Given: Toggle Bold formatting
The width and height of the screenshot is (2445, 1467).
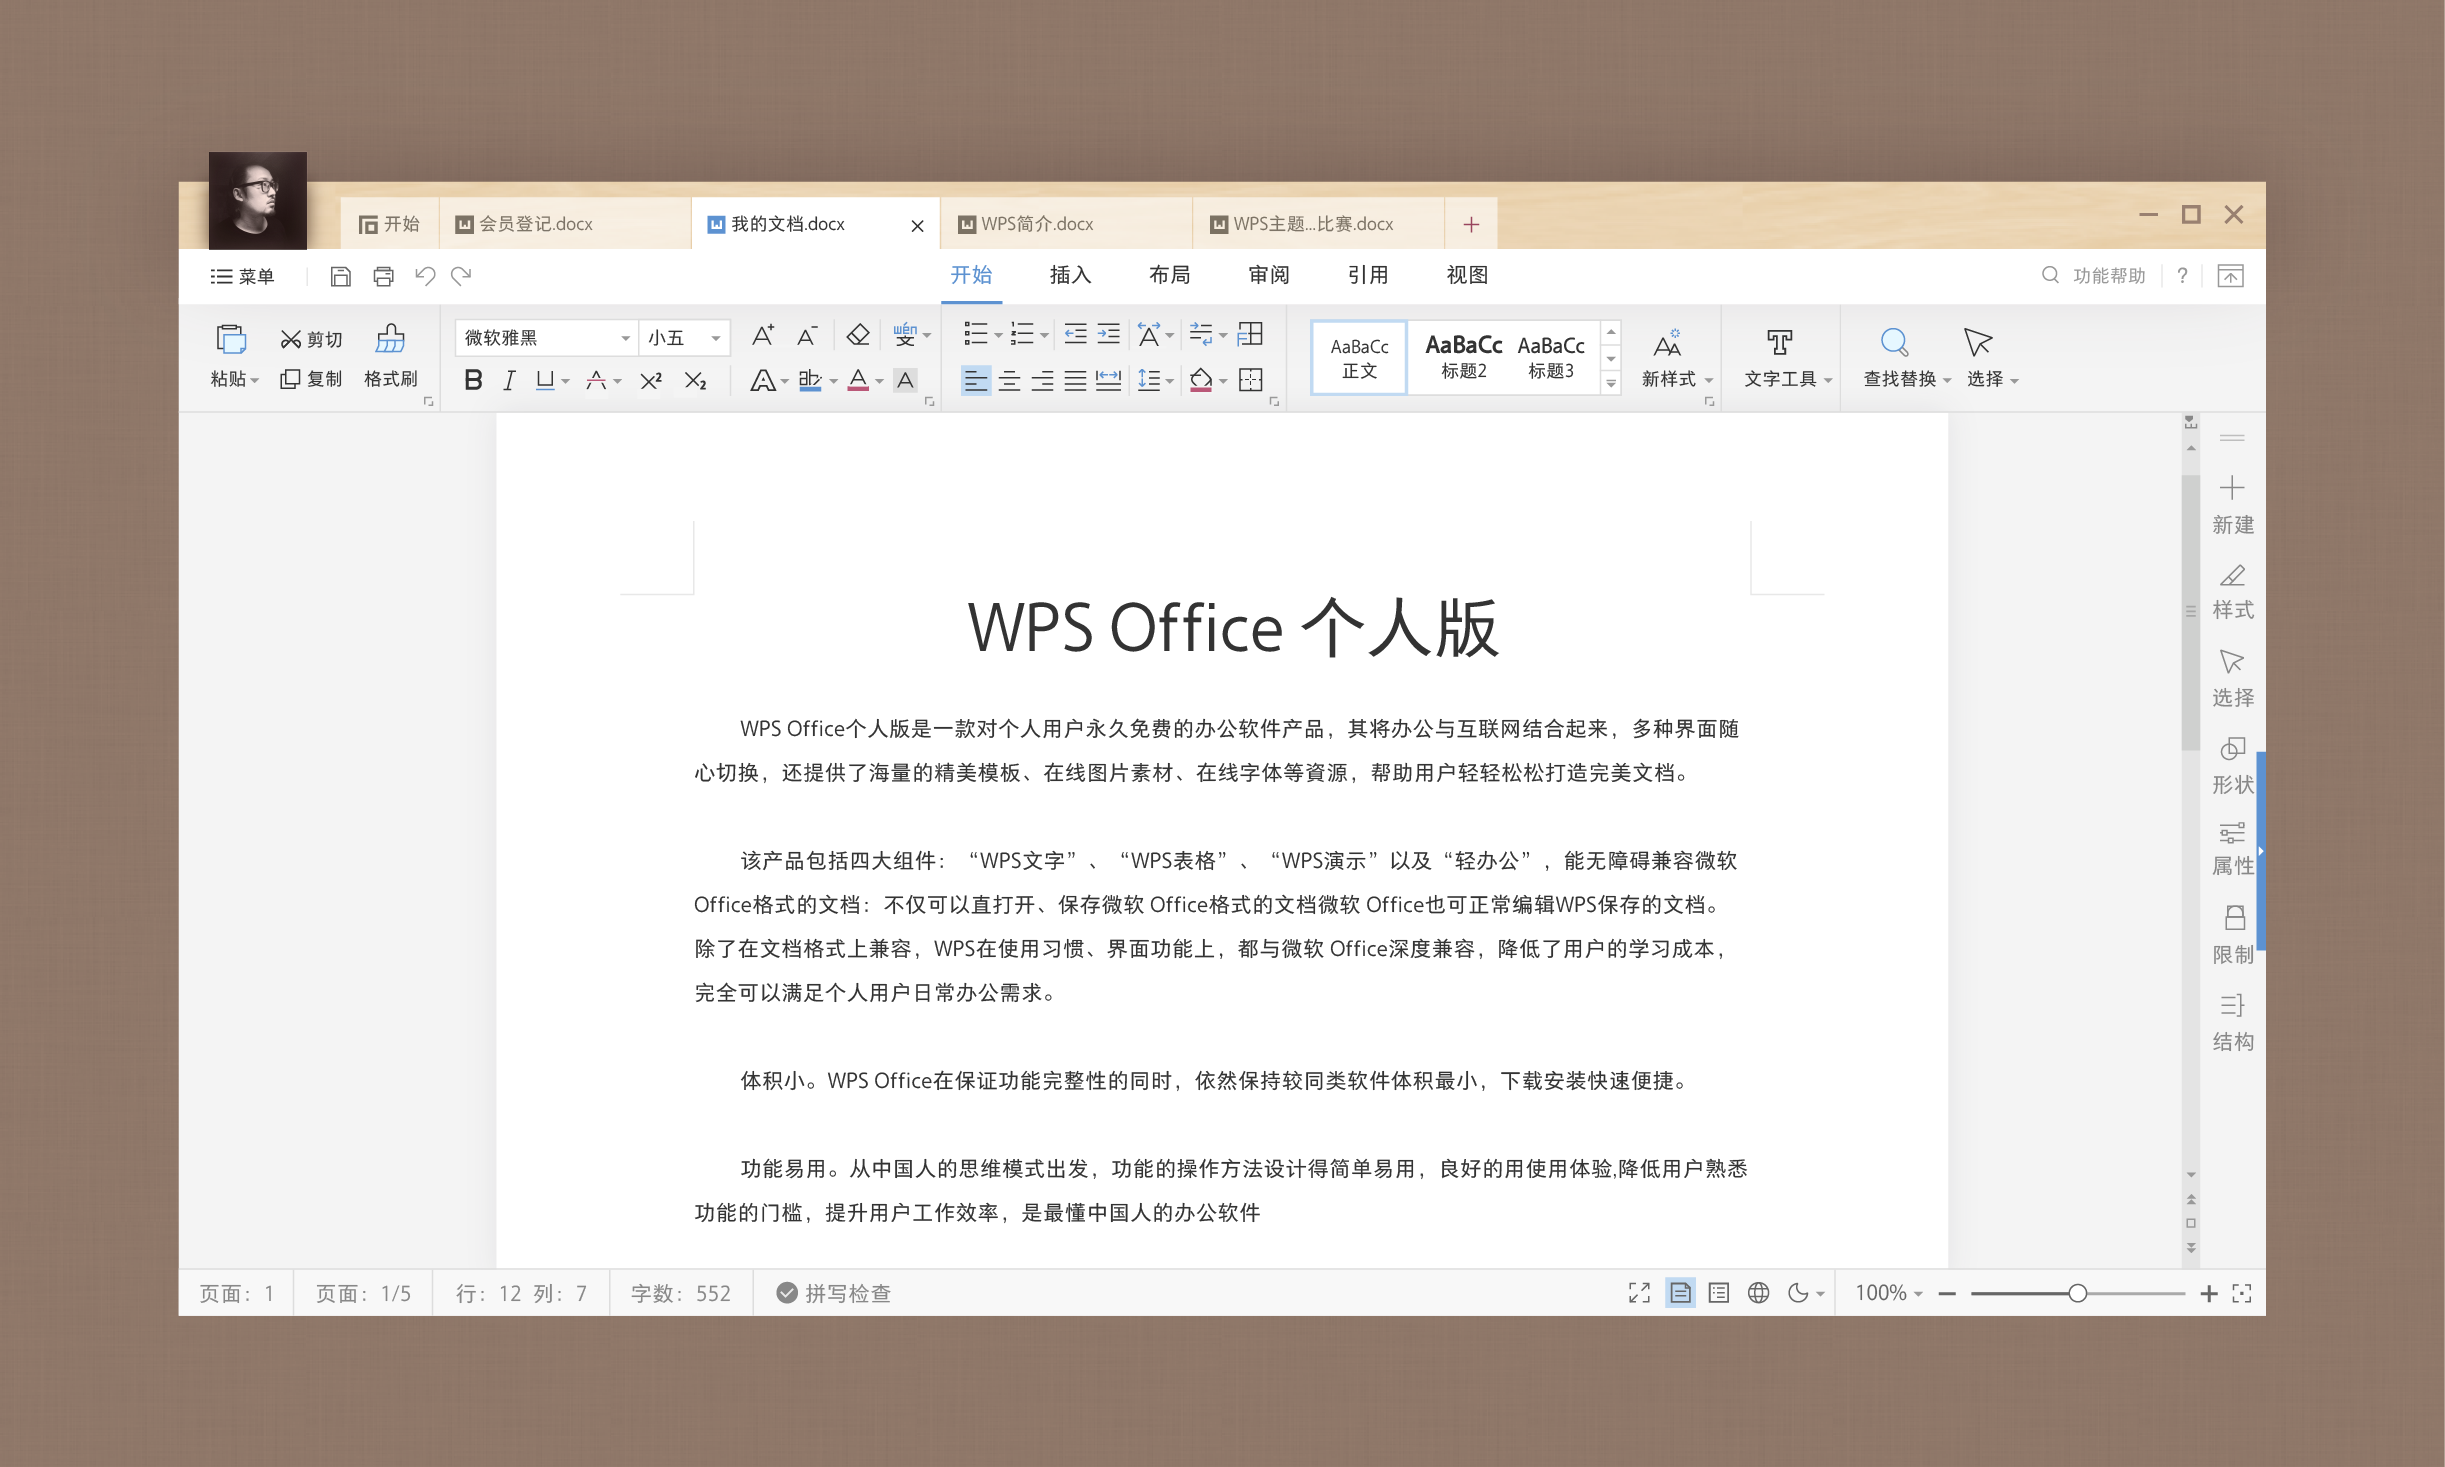Looking at the screenshot, I should point(473,380).
